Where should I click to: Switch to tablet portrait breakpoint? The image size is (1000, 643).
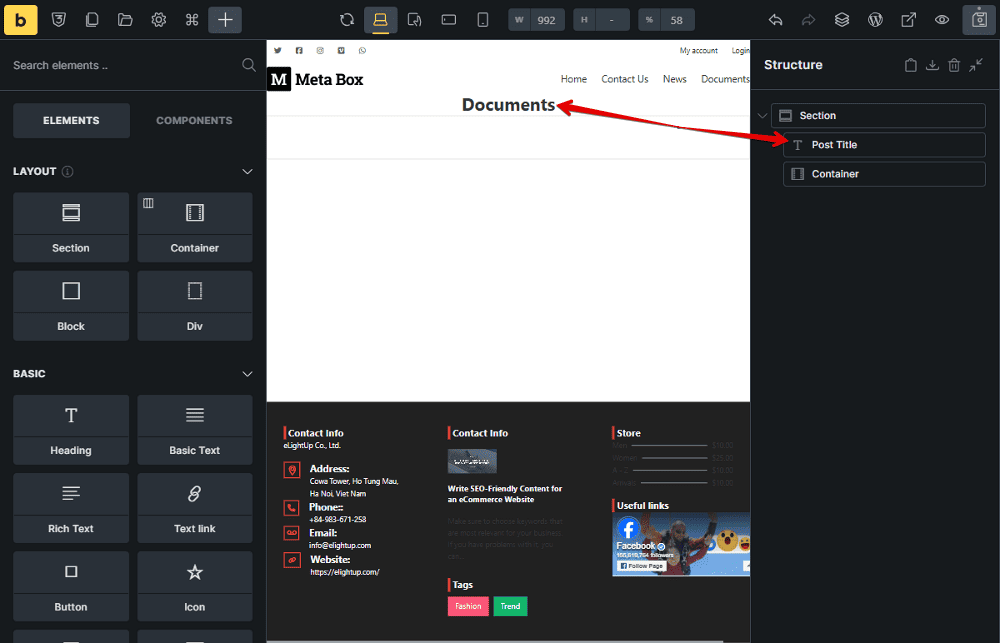pos(415,19)
